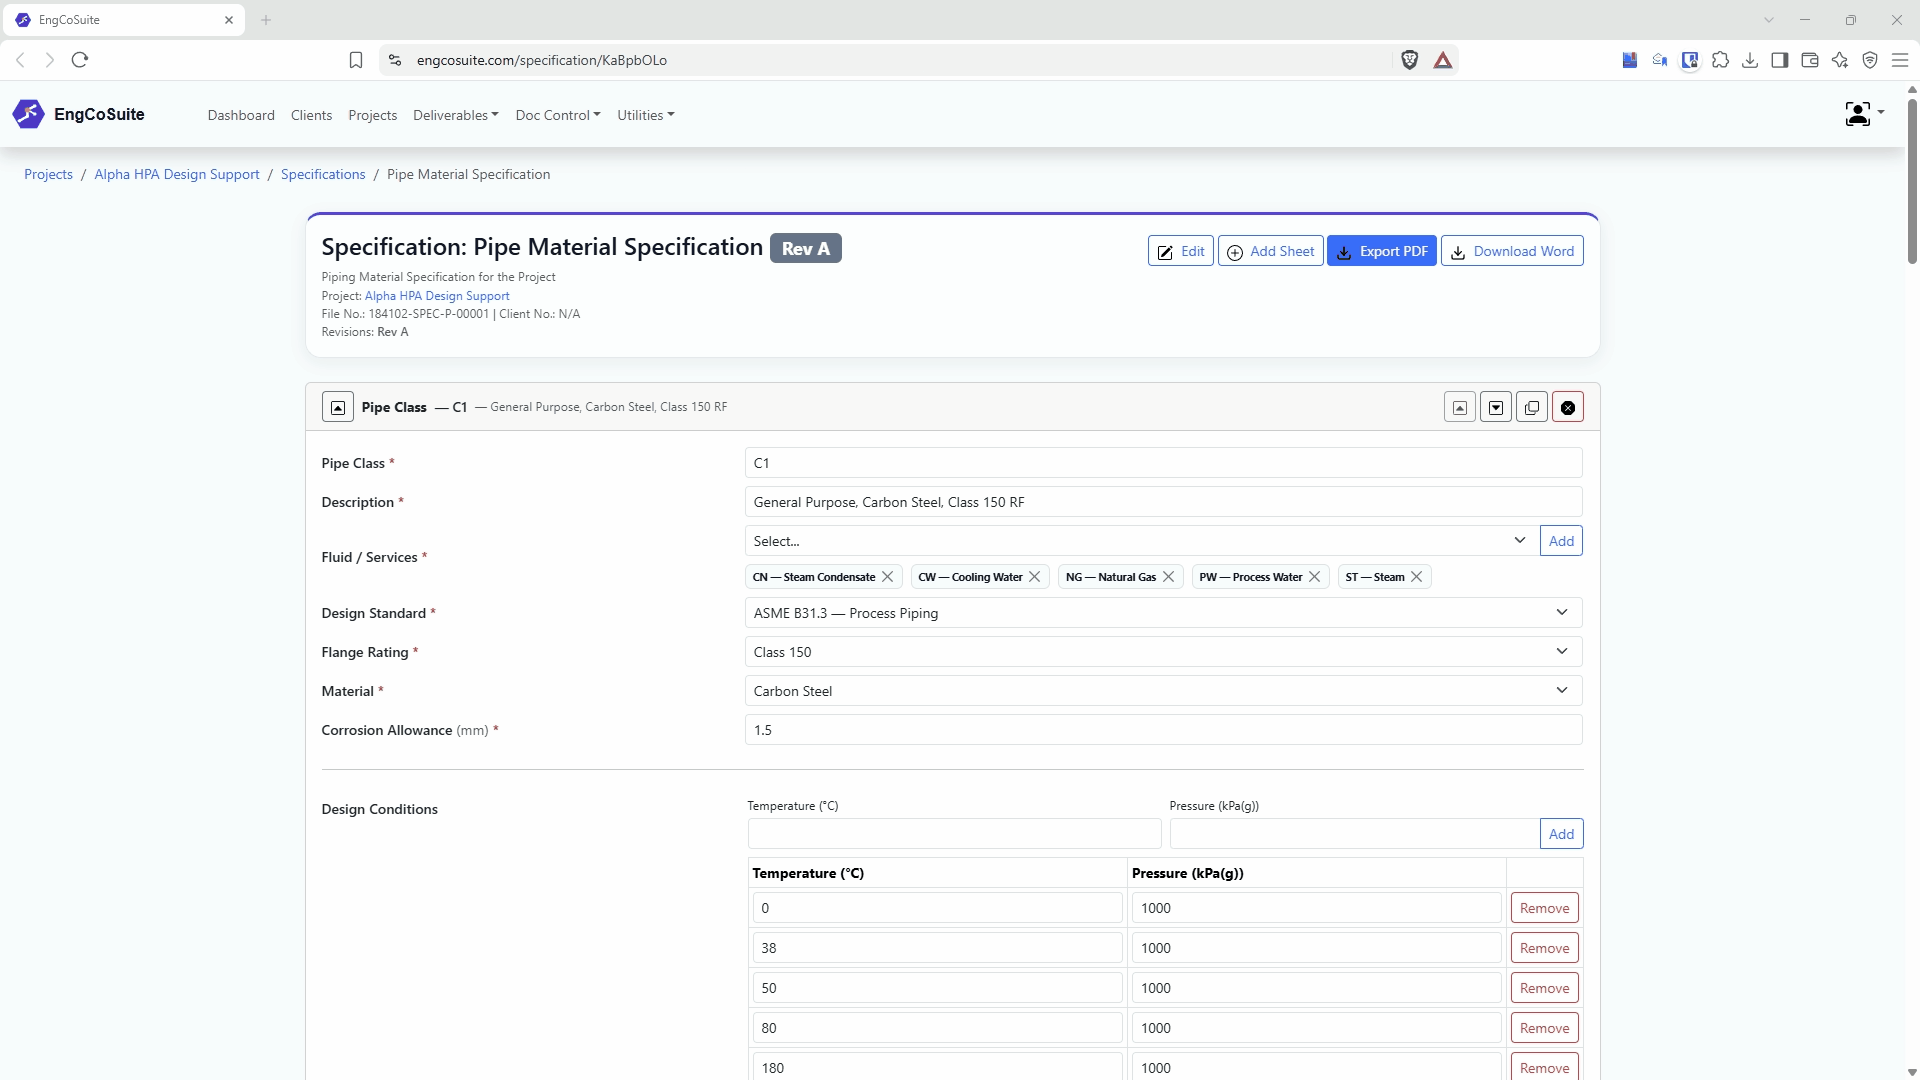The width and height of the screenshot is (1920, 1080).
Task: Open the Flange Rating dropdown
Action: click(x=1163, y=652)
